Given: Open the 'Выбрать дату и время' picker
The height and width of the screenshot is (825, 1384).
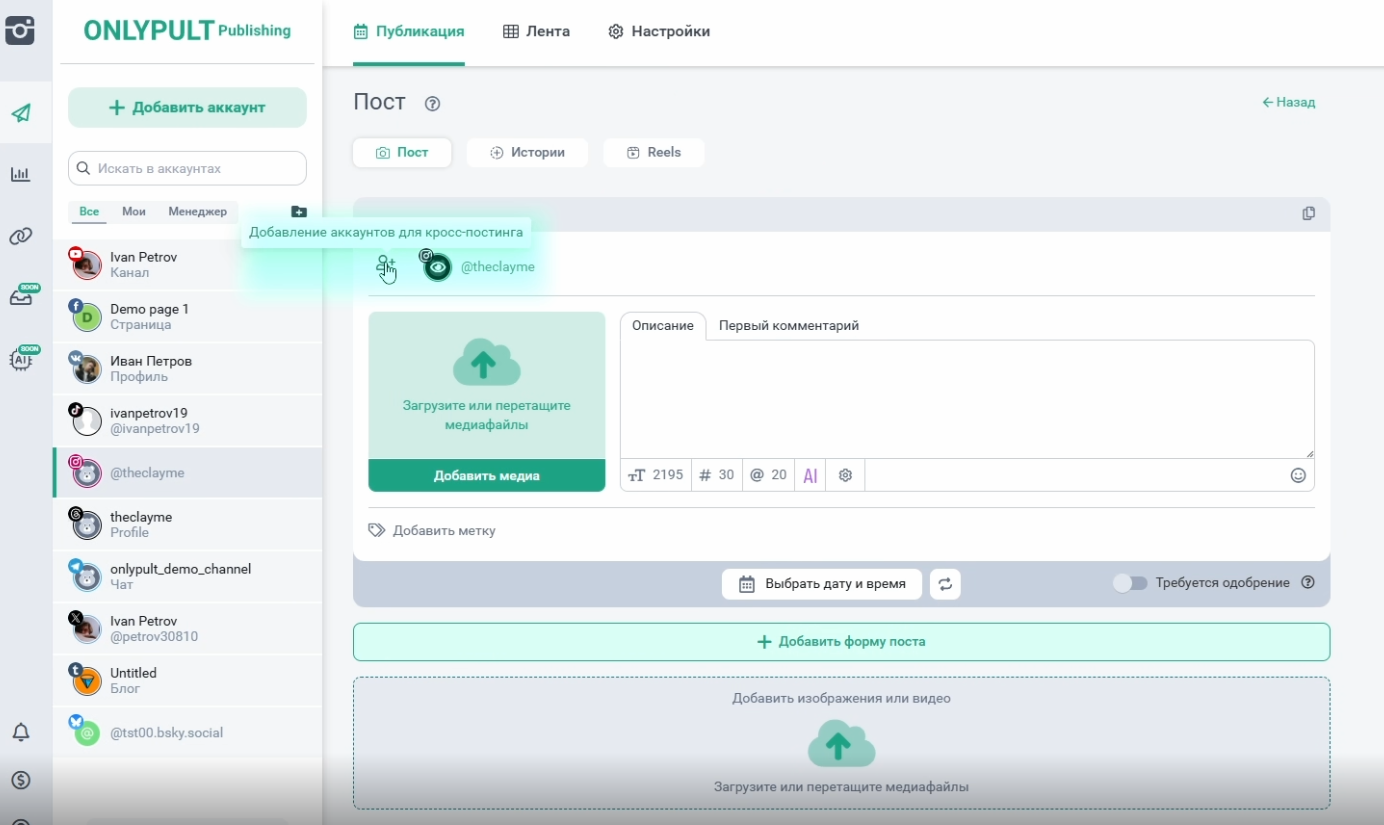Looking at the screenshot, I should tap(822, 584).
